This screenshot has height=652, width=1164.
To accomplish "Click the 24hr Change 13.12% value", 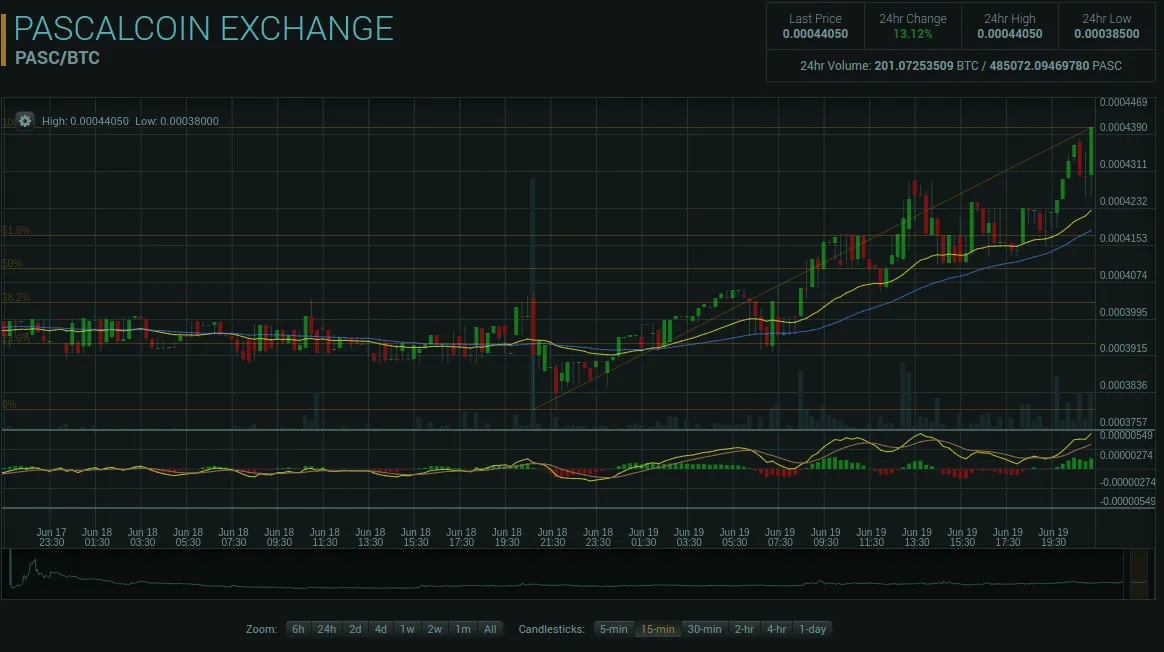I will (912, 34).
